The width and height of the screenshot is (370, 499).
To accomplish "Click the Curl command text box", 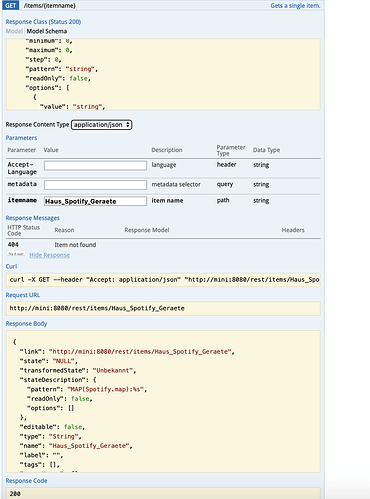I will point(163,280).
